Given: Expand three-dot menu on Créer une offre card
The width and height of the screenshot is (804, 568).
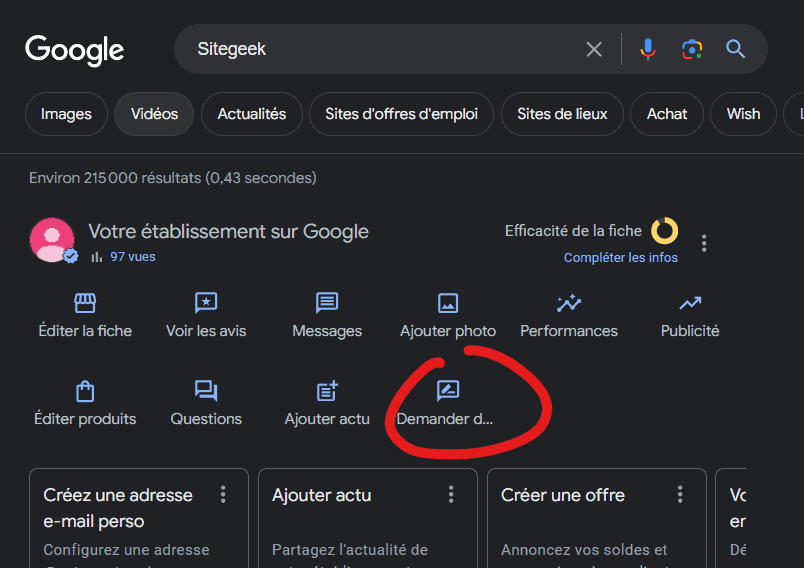Looking at the screenshot, I should (680, 495).
